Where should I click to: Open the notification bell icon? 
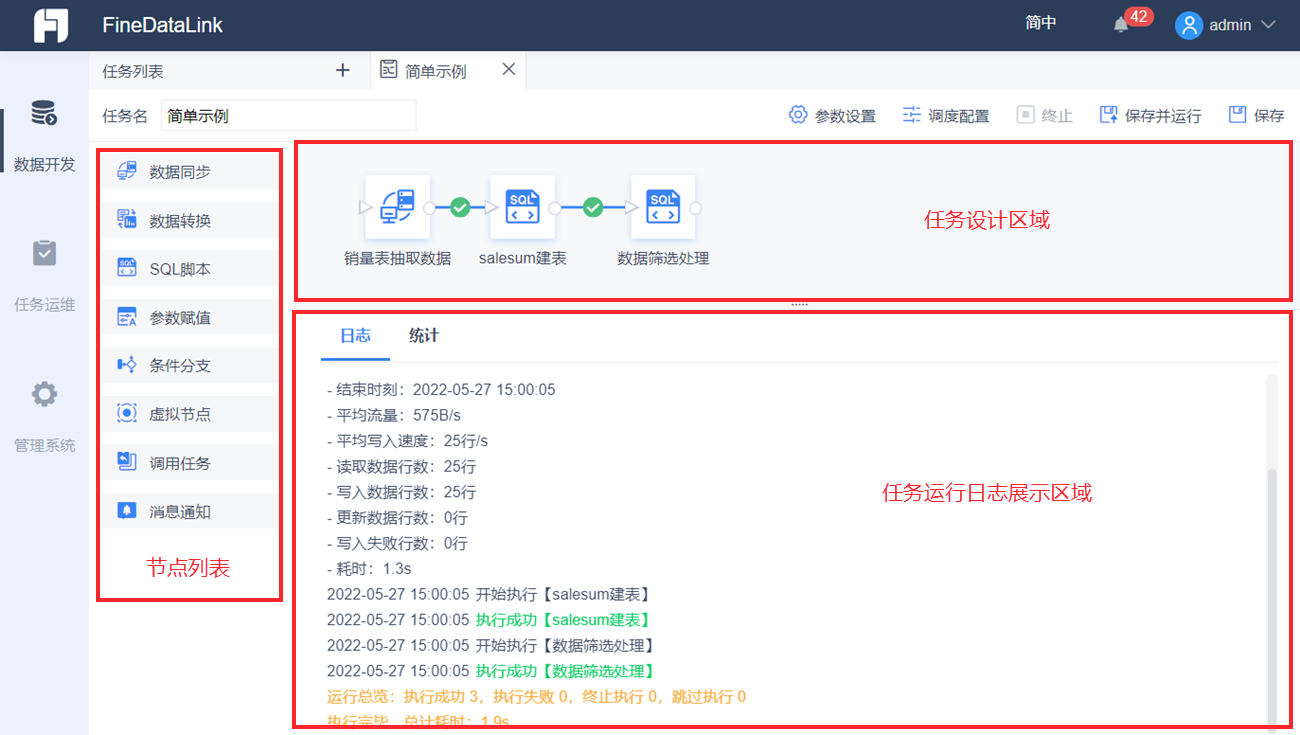click(1121, 25)
